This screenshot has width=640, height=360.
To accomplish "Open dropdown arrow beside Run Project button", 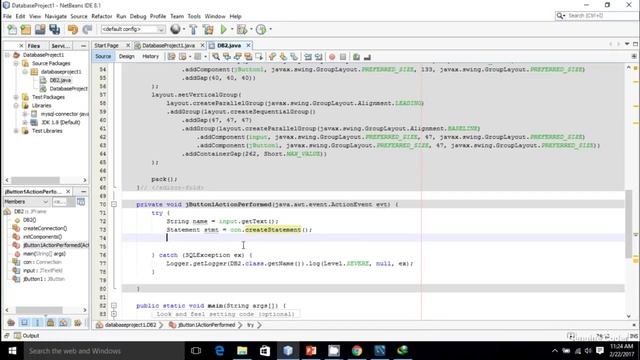I will click(232, 29).
